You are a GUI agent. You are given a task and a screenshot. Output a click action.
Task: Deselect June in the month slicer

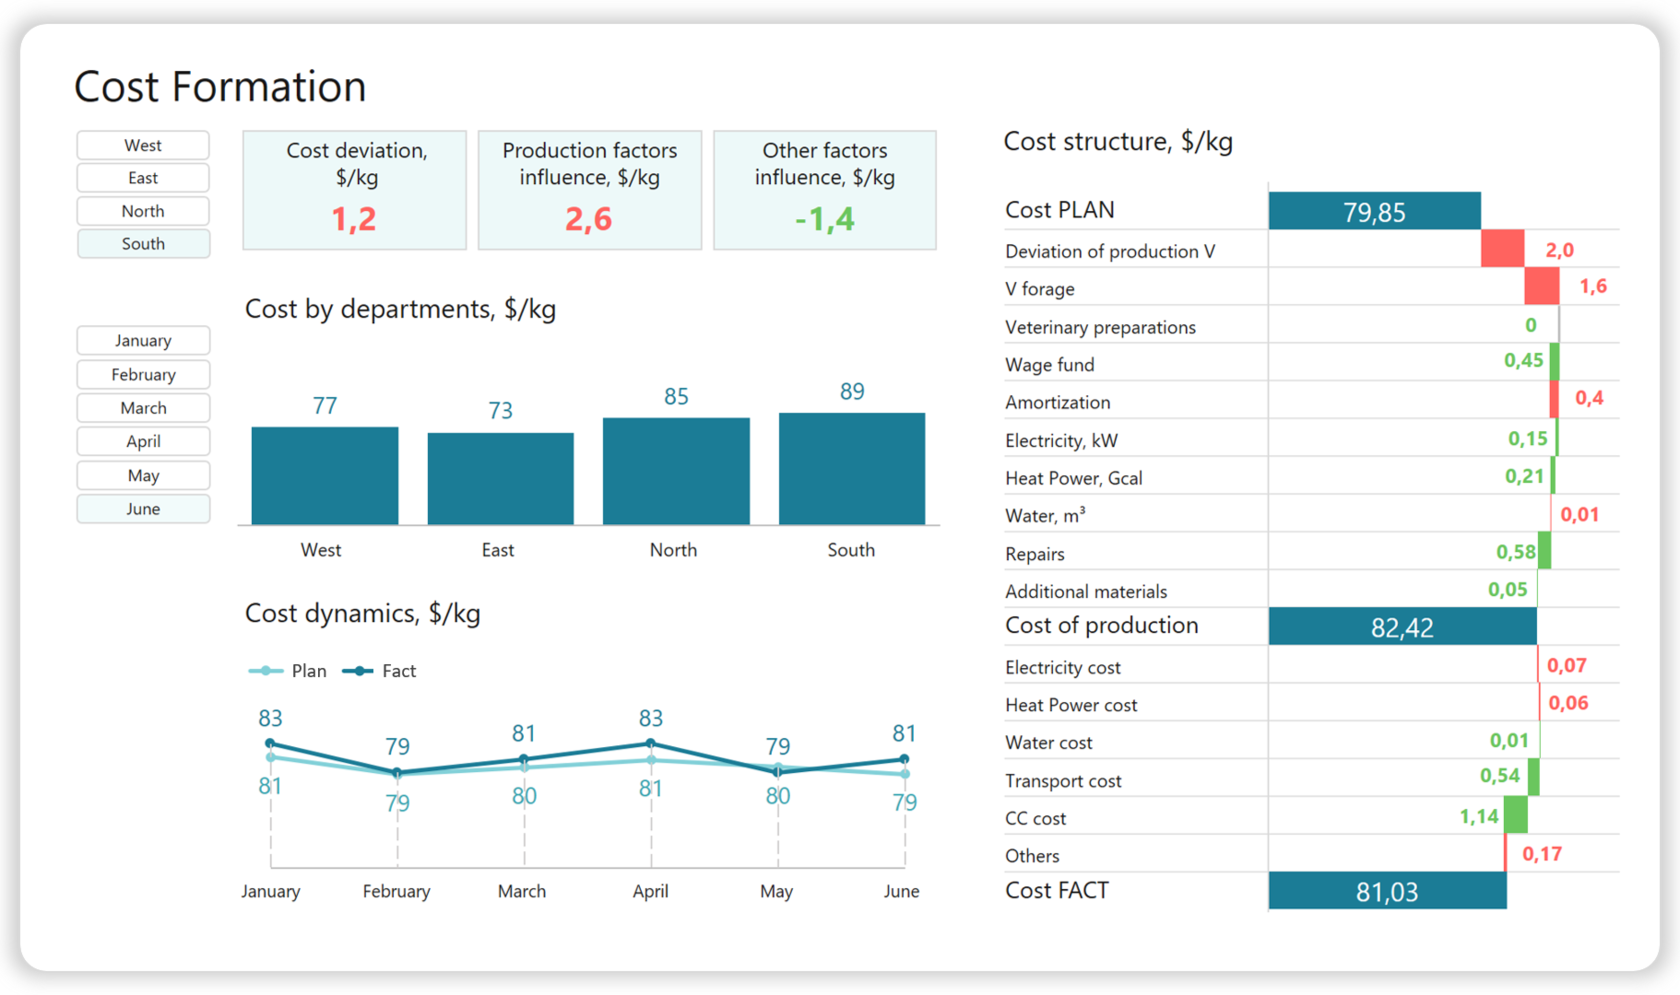pyautogui.click(x=143, y=509)
